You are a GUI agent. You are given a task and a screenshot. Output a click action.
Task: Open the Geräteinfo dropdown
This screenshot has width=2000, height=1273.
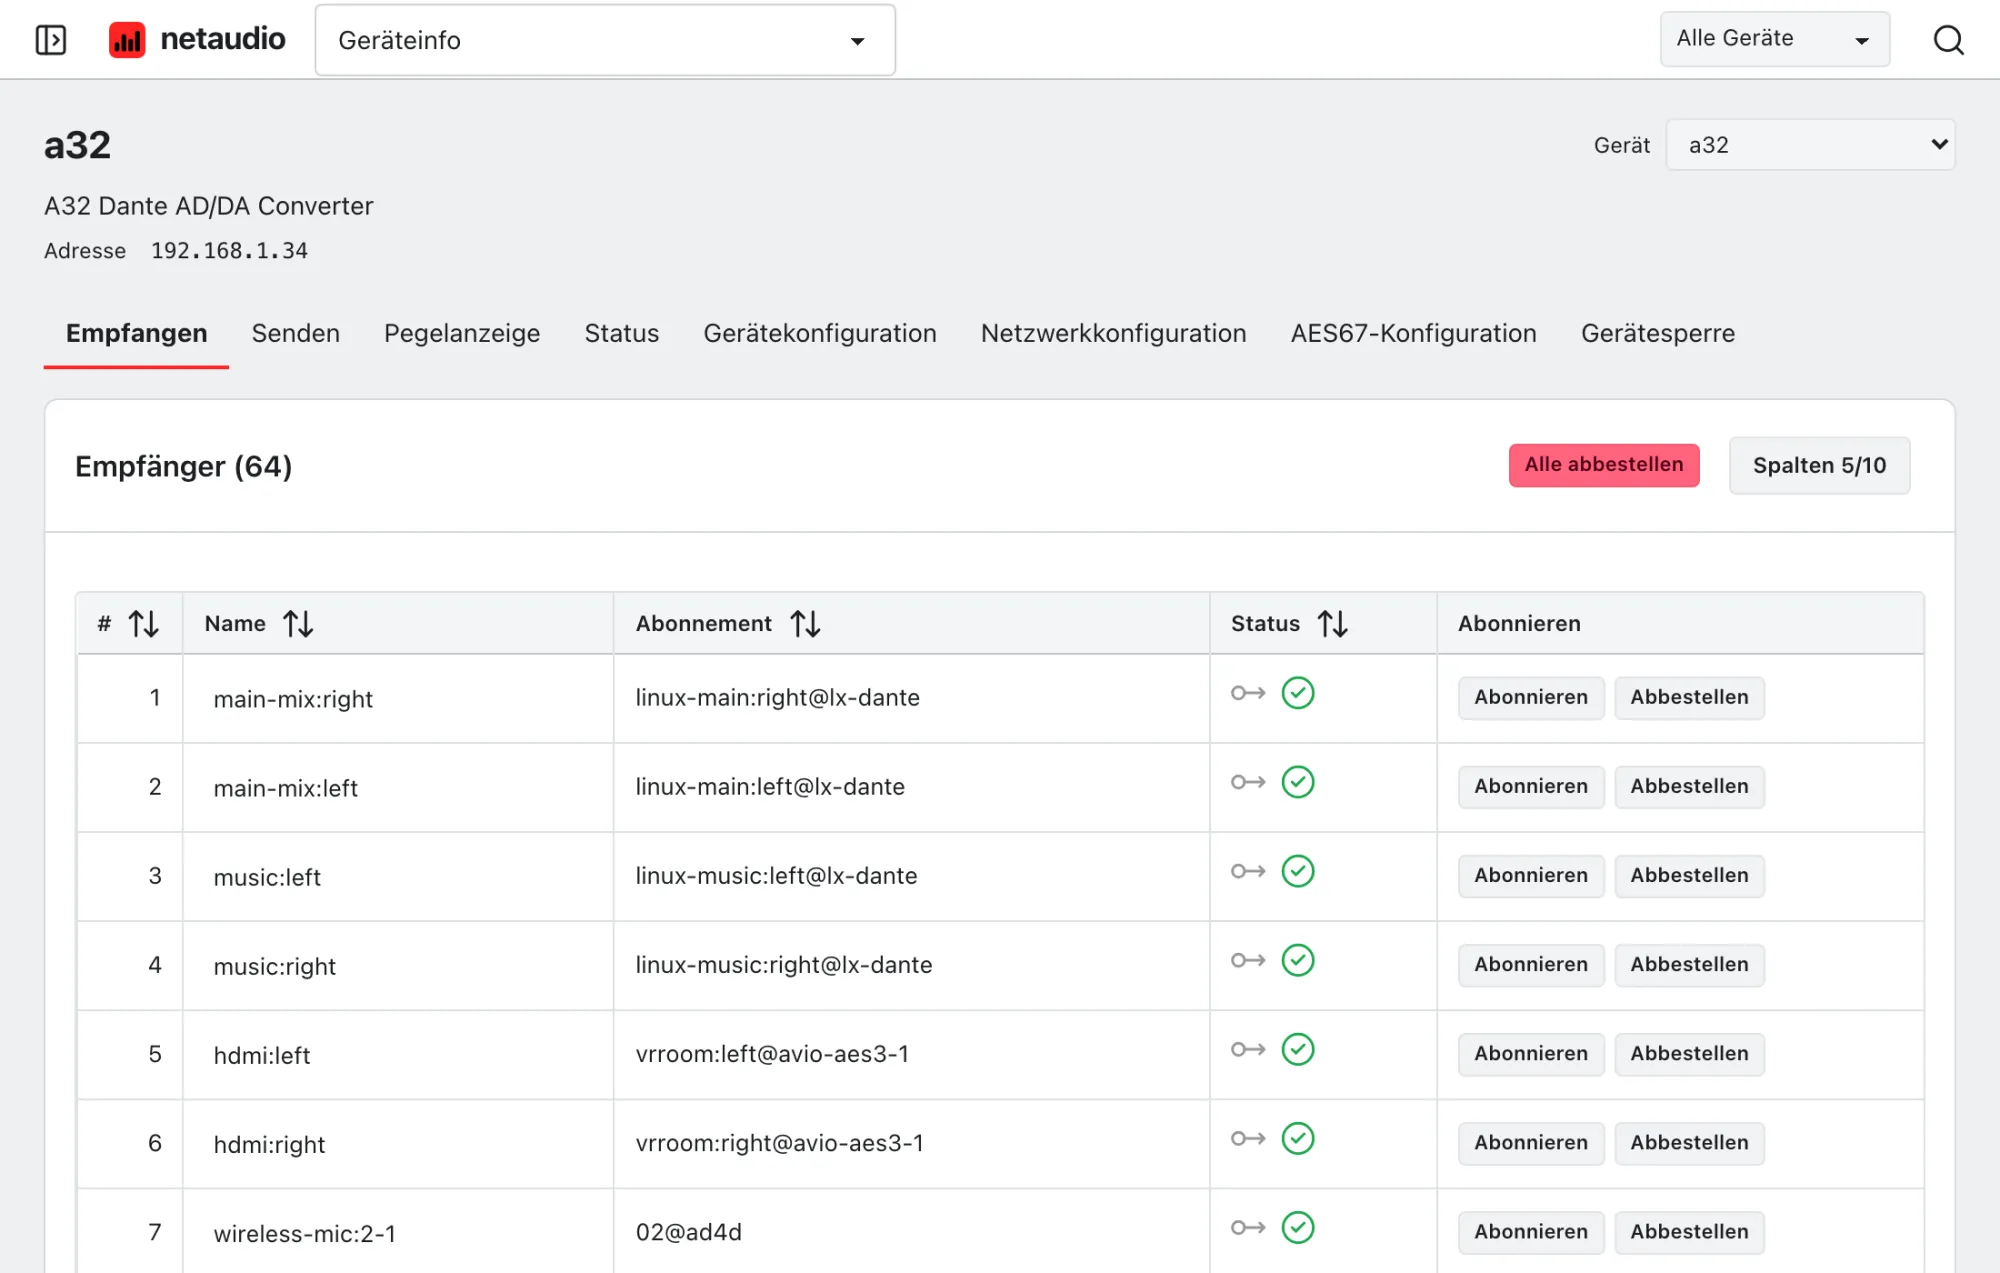[605, 40]
